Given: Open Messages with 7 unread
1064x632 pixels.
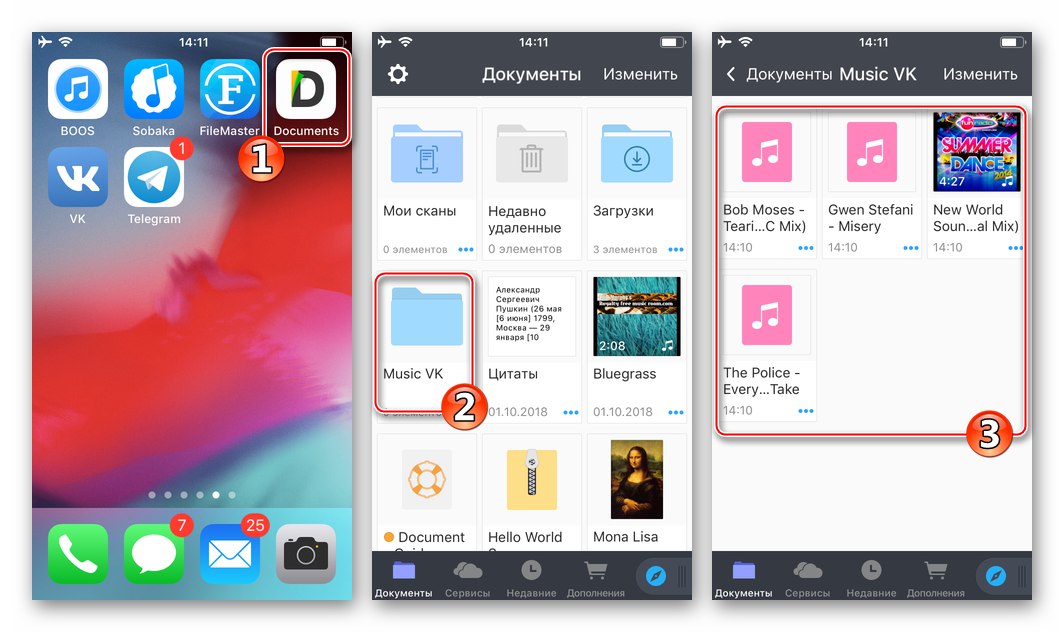Looking at the screenshot, I should click(x=153, y=553).
